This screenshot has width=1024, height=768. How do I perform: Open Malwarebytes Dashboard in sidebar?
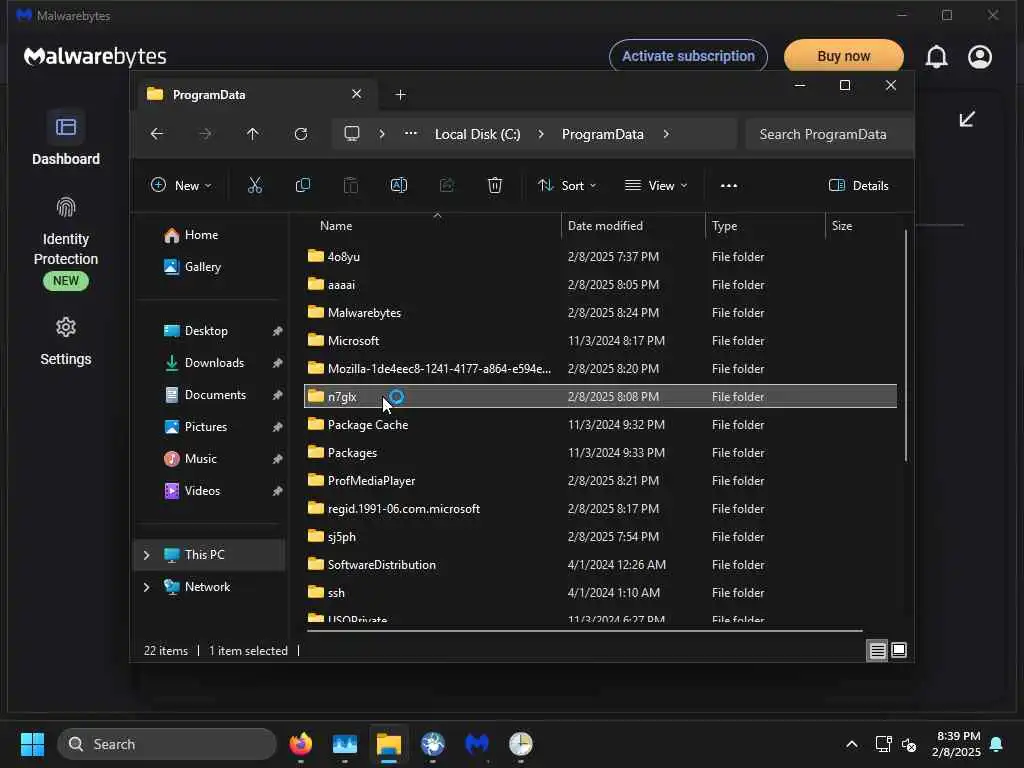pos(65,138)
